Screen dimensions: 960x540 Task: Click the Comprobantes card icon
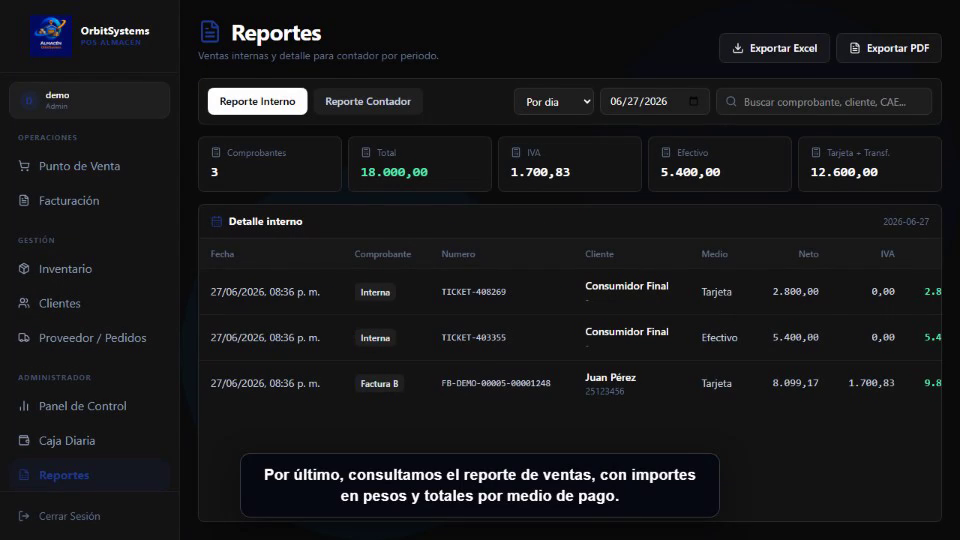click(216, 152)
